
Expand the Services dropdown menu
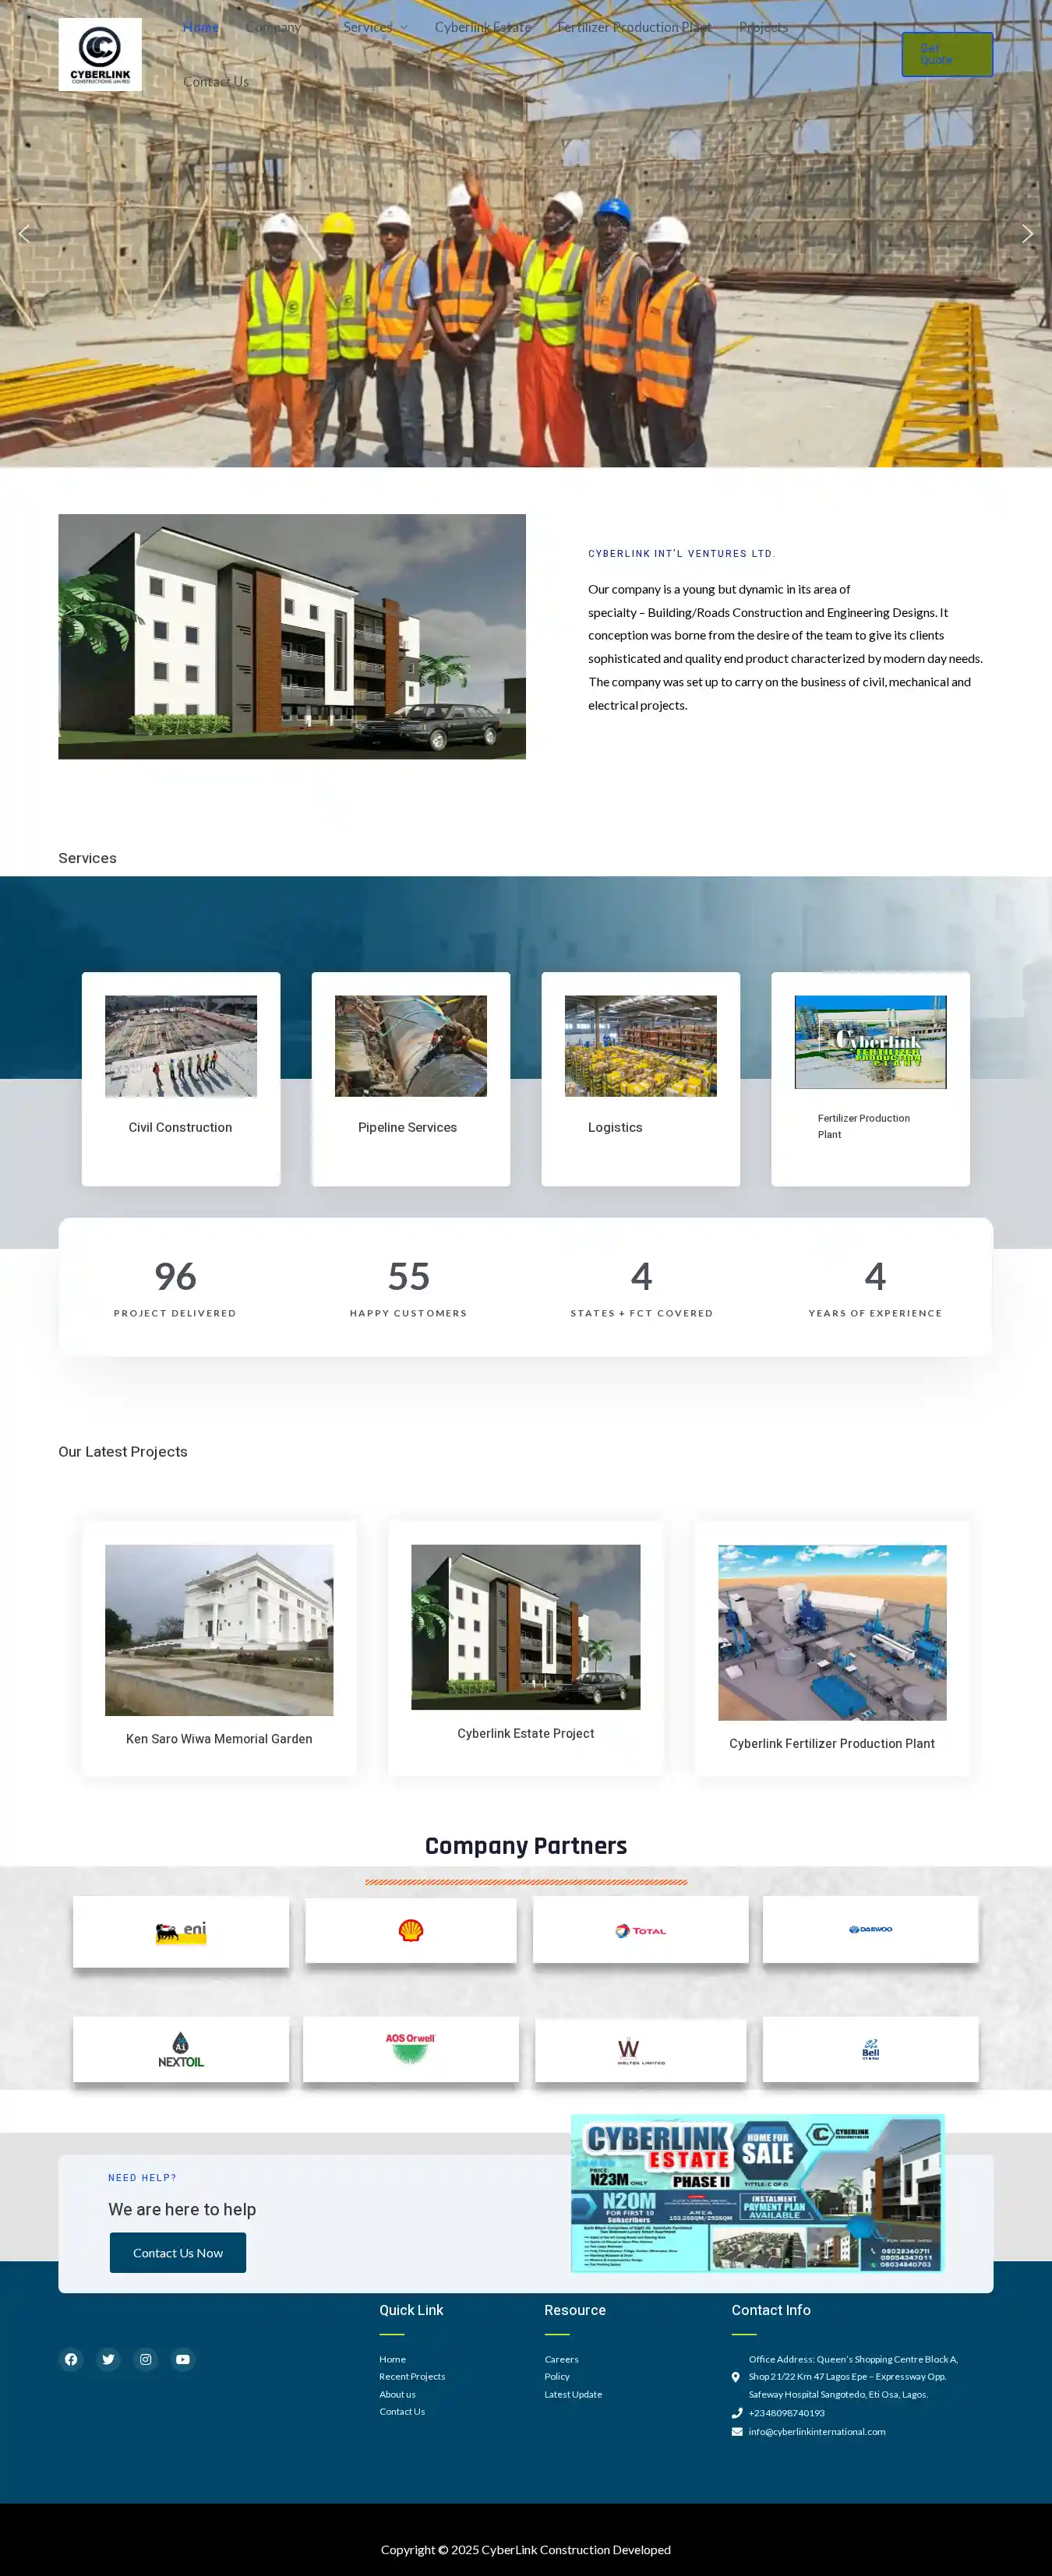[375, 27]
